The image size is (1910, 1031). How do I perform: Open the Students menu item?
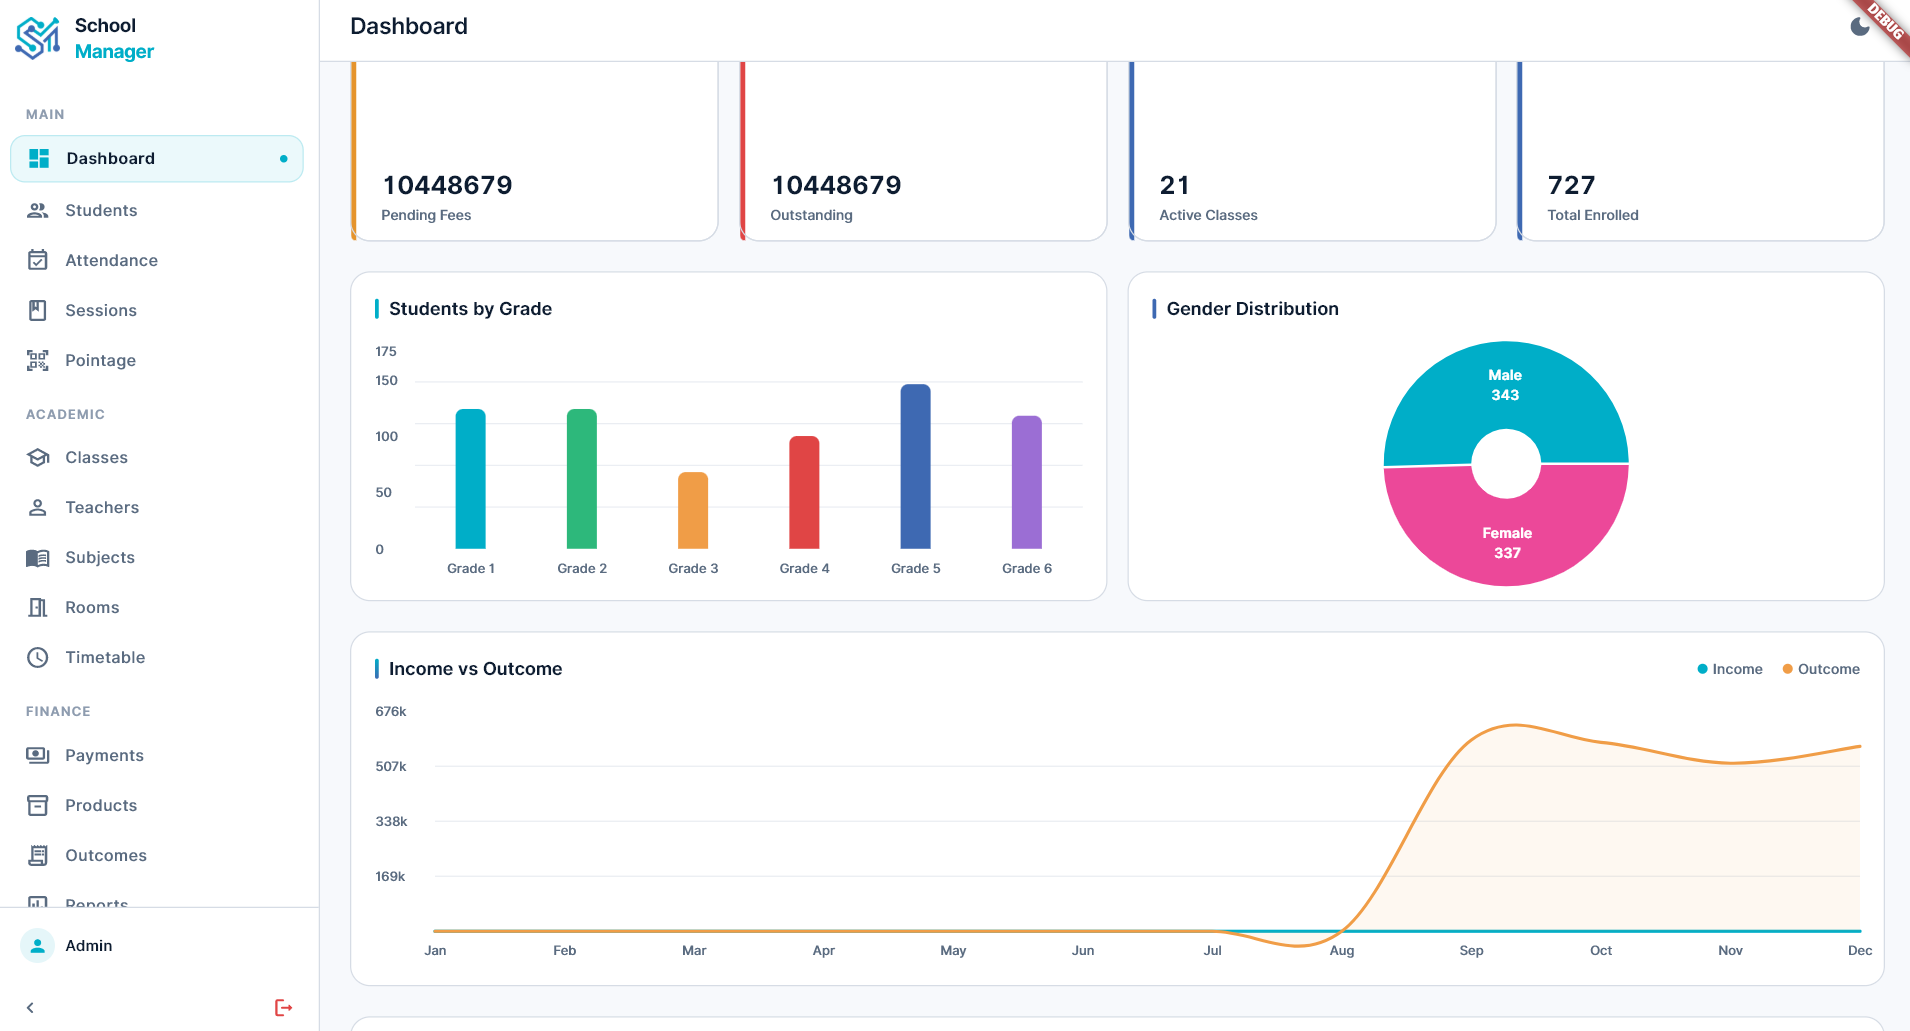pyautogui.click(x=157, y=210)
